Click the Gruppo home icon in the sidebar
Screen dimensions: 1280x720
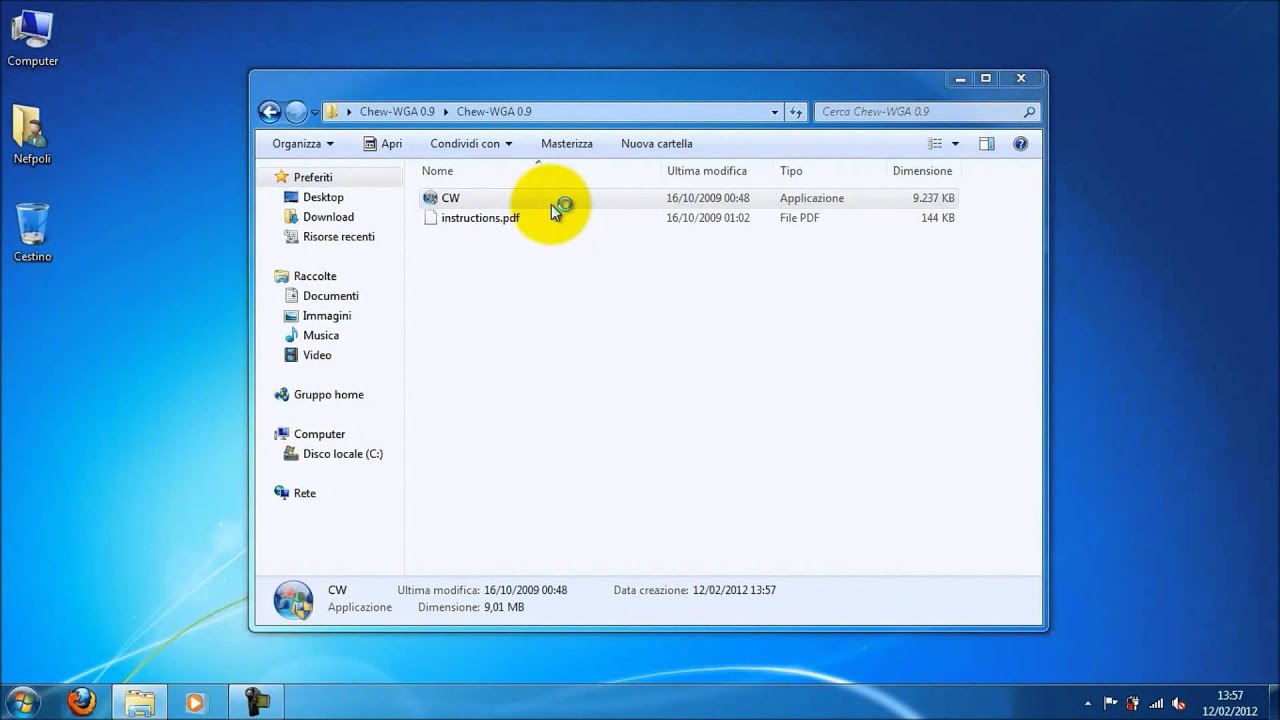coord(282,395)
